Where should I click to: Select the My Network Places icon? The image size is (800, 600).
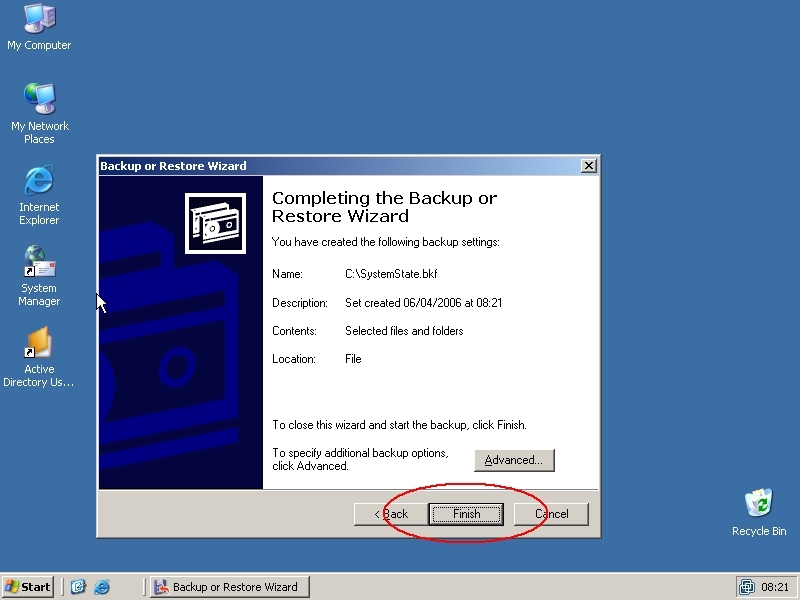(39, 114)
